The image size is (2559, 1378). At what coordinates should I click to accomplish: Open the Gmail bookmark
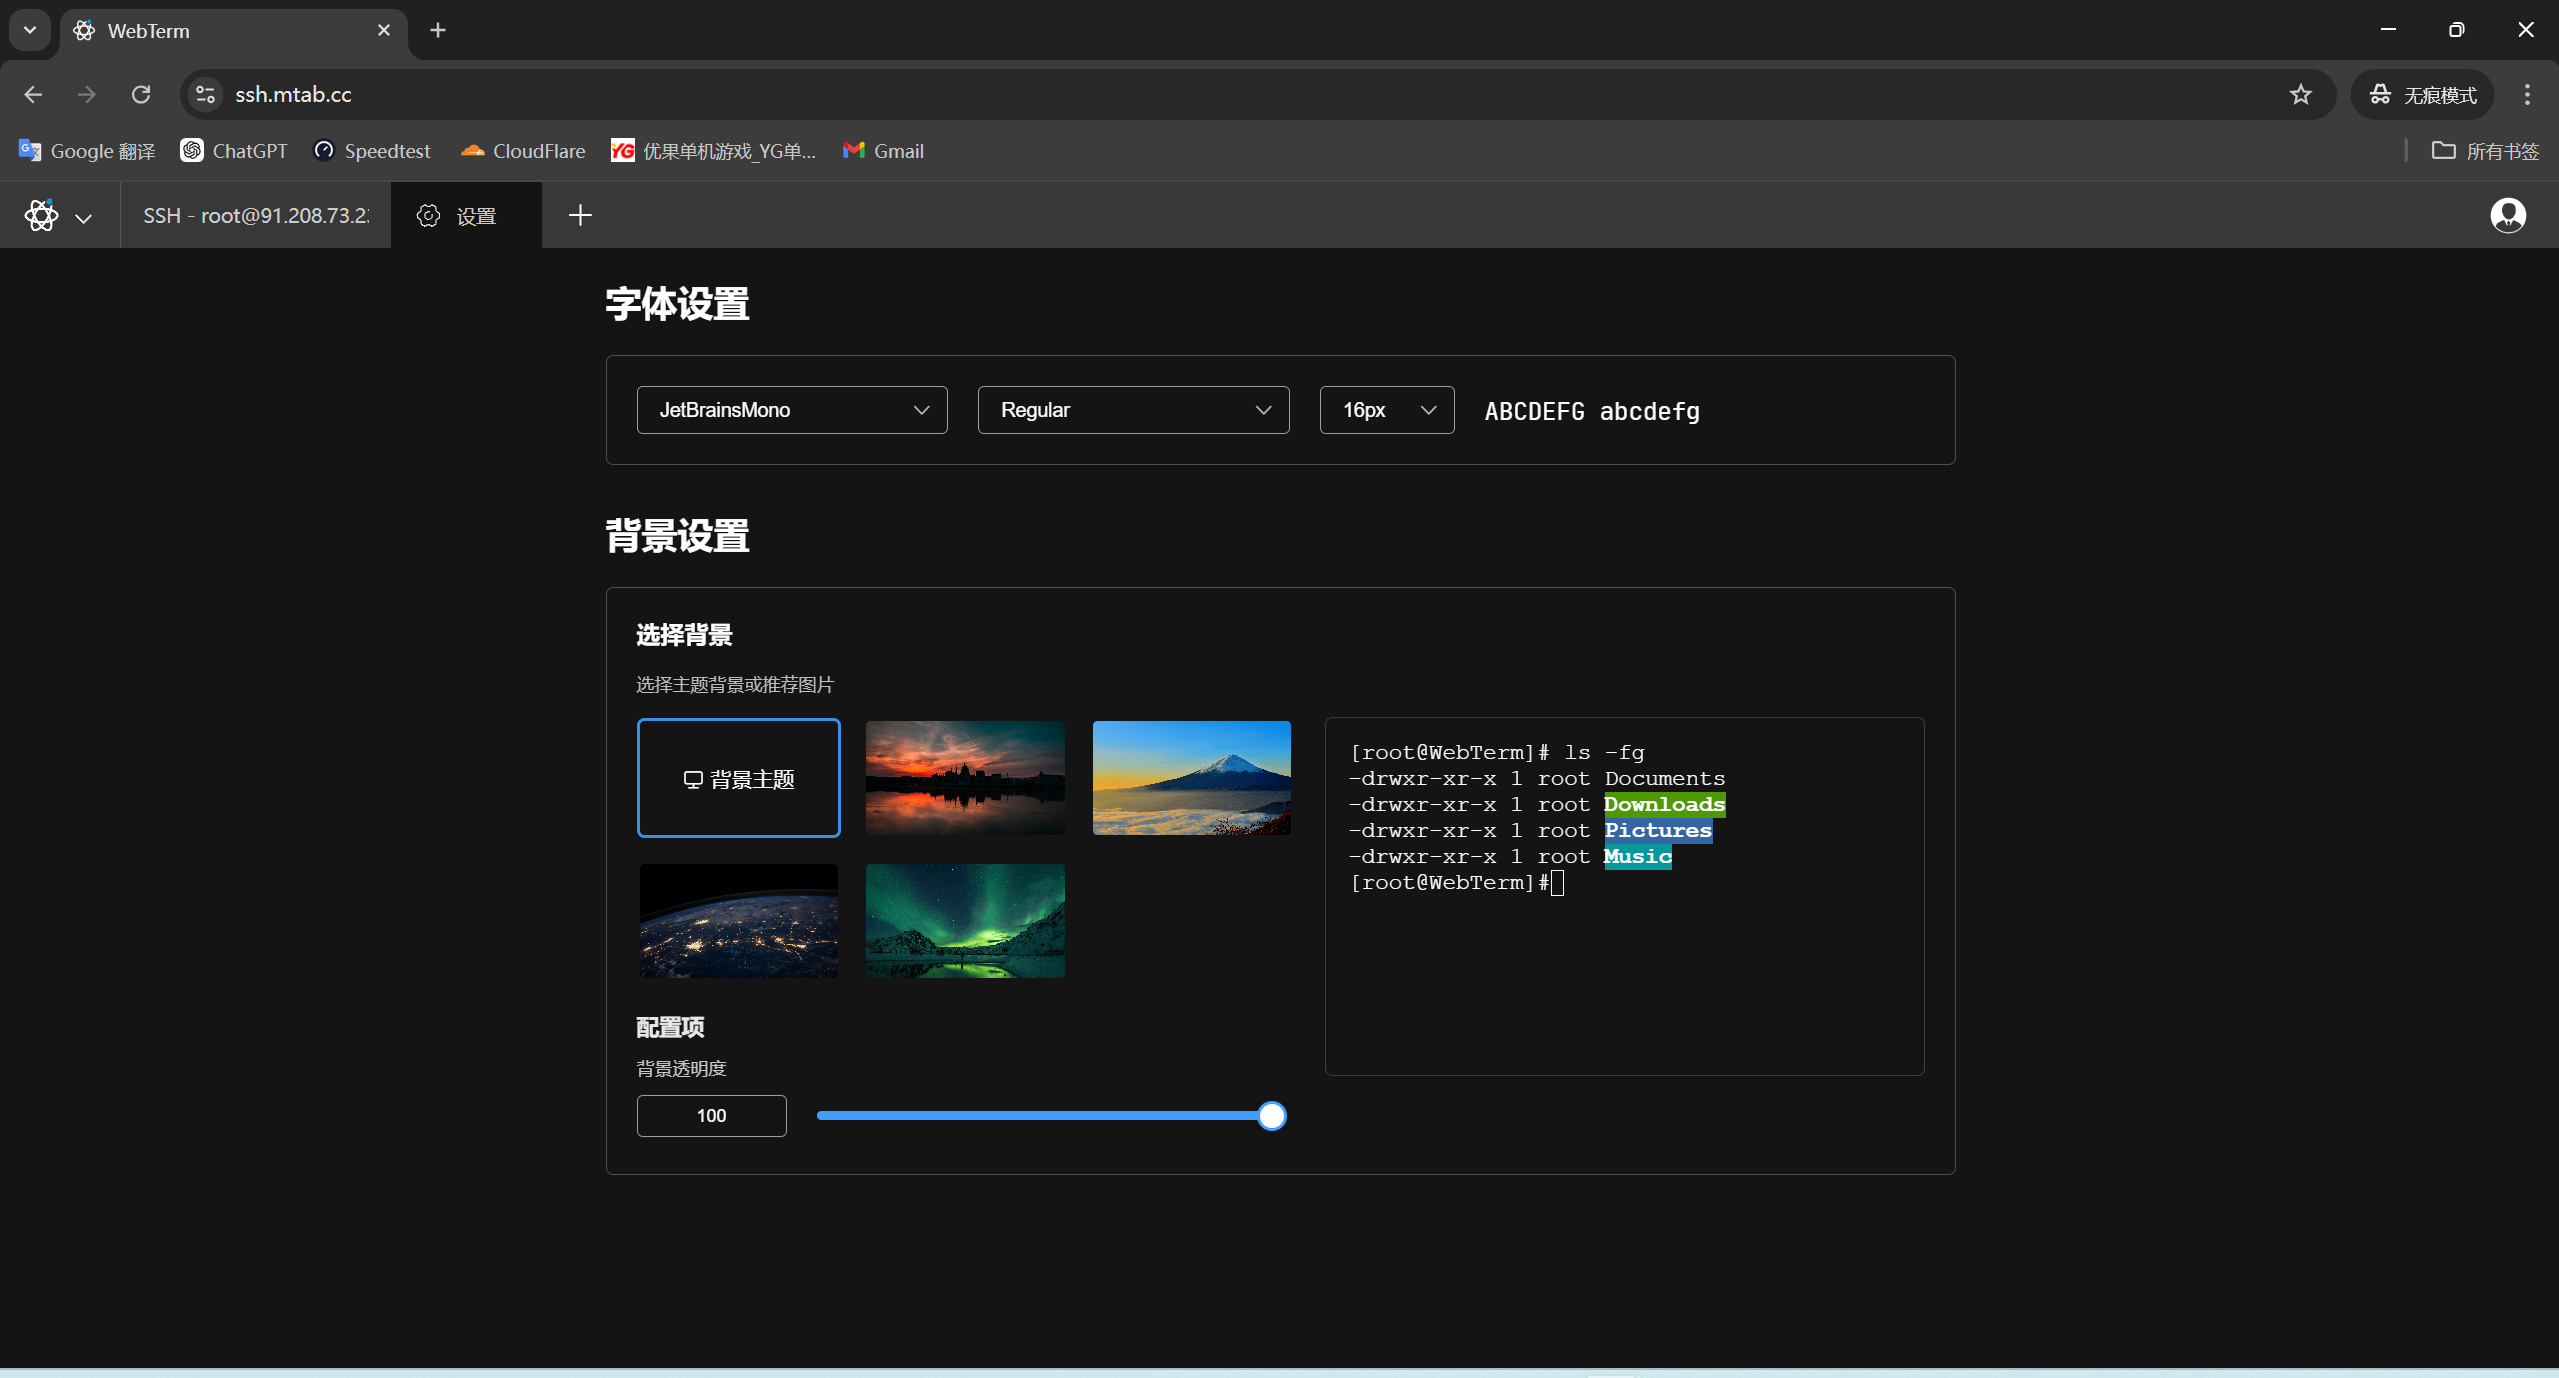(883, 151)
